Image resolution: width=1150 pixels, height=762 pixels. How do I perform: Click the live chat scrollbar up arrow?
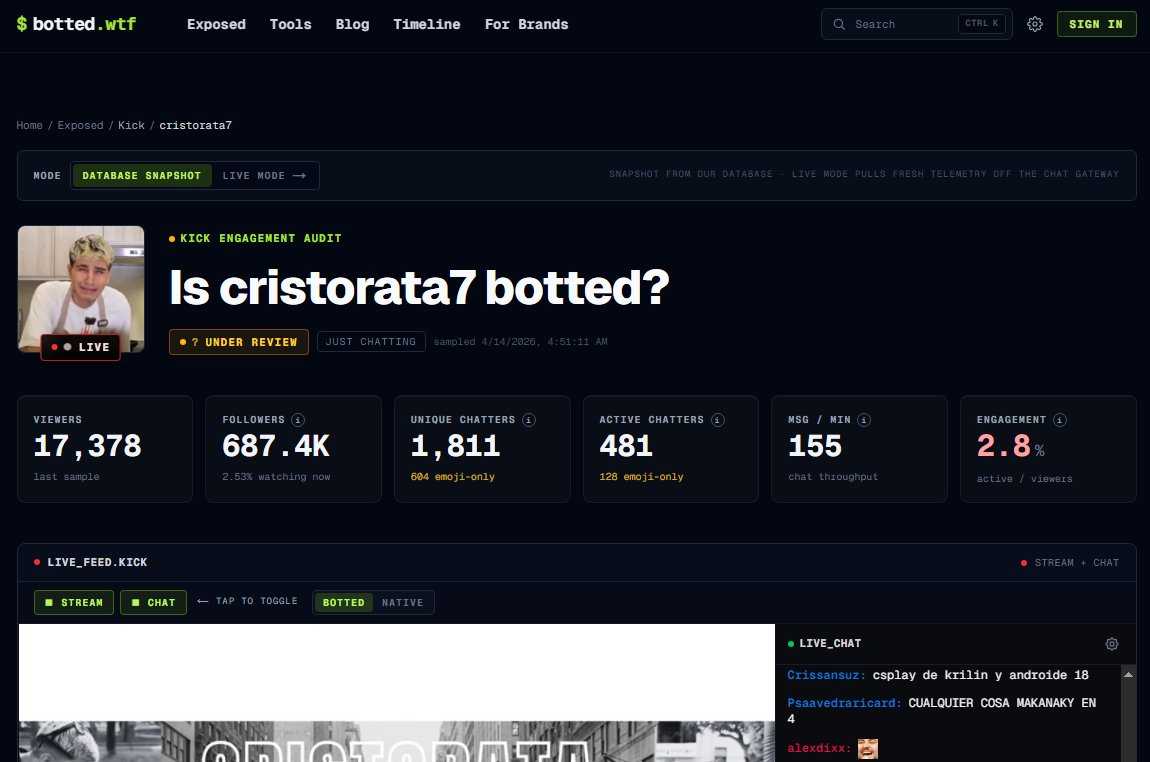point(1128,675)
